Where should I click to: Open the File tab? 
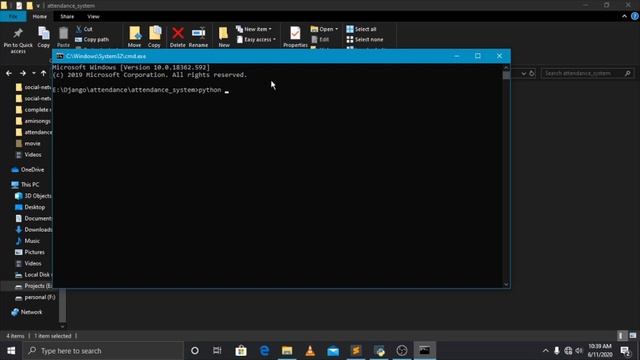[13, 16]
